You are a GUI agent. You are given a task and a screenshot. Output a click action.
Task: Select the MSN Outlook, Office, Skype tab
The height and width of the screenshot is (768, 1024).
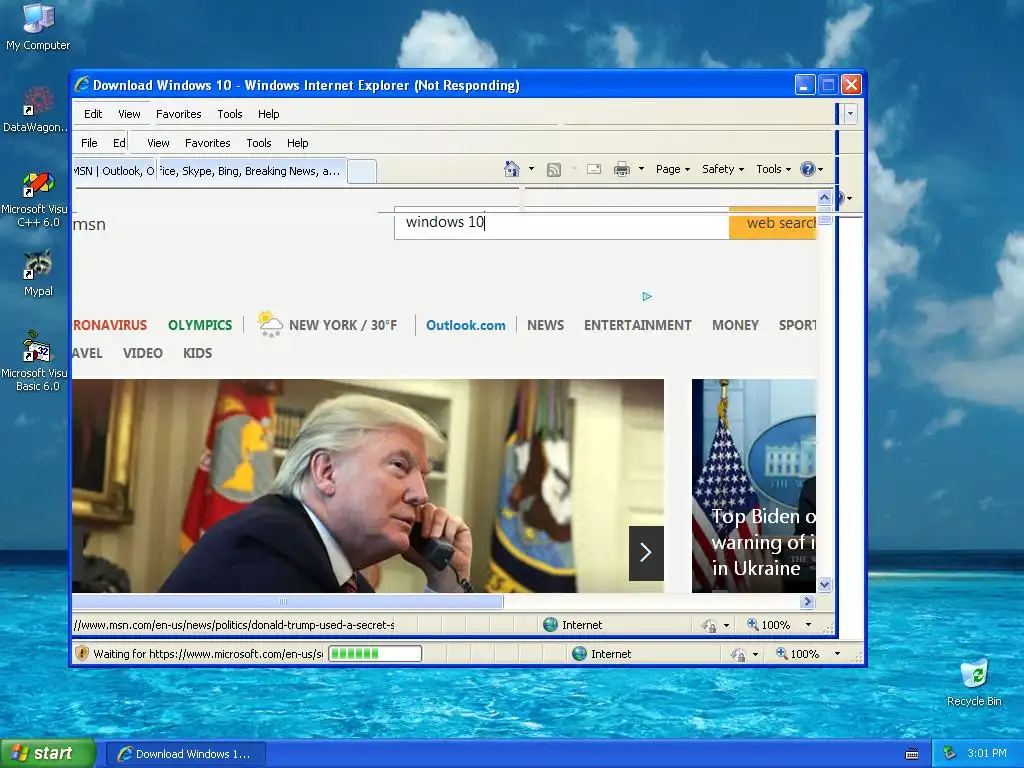click(209, 171)
